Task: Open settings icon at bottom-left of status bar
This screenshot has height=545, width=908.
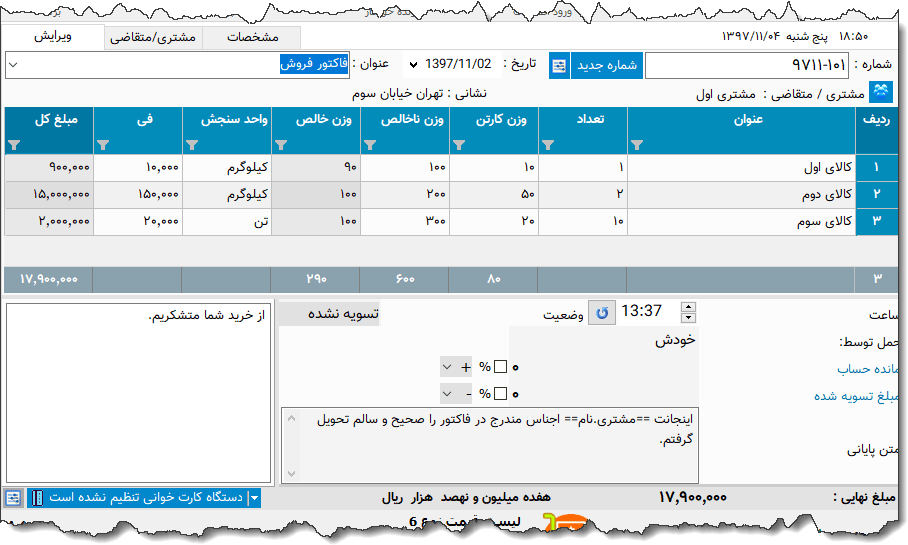Action: (x=13, y=498)
